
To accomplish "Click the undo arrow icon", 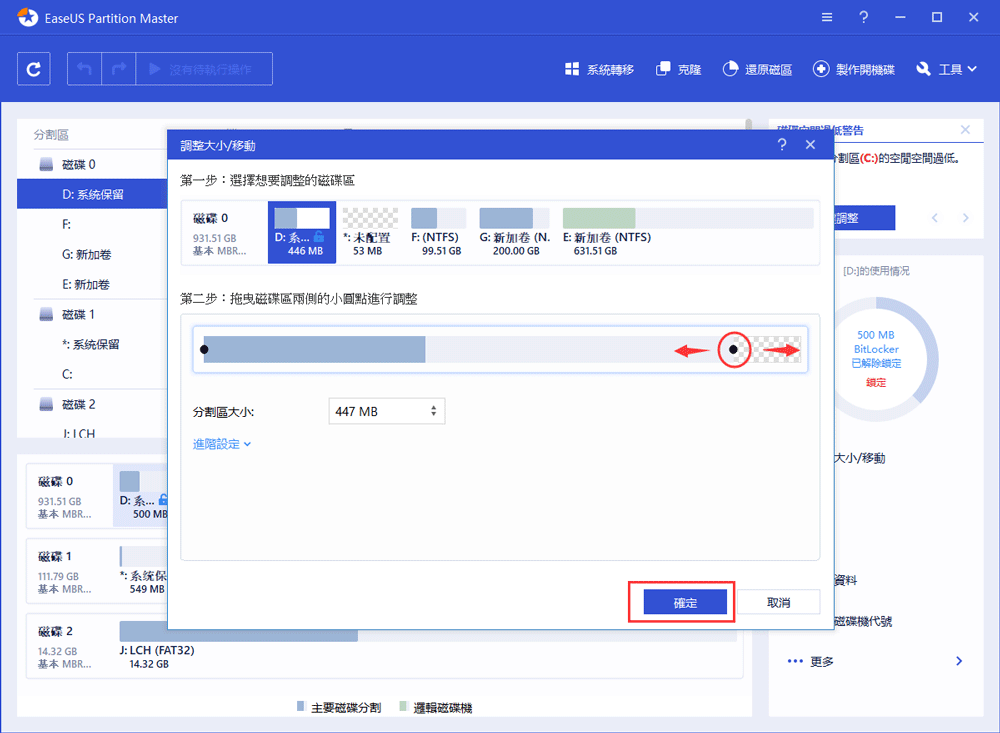I will [x=84, y=68].
